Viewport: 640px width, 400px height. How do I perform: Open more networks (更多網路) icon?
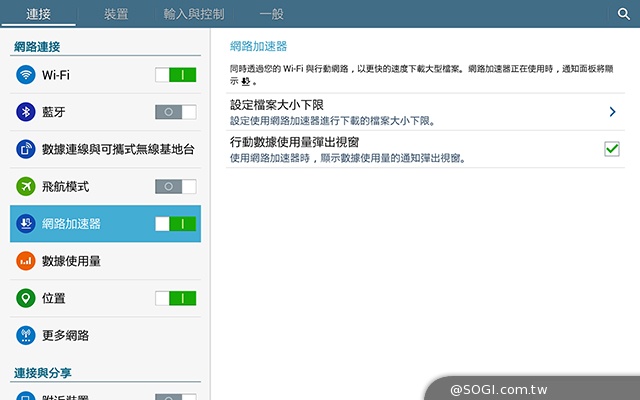point(26,335)
